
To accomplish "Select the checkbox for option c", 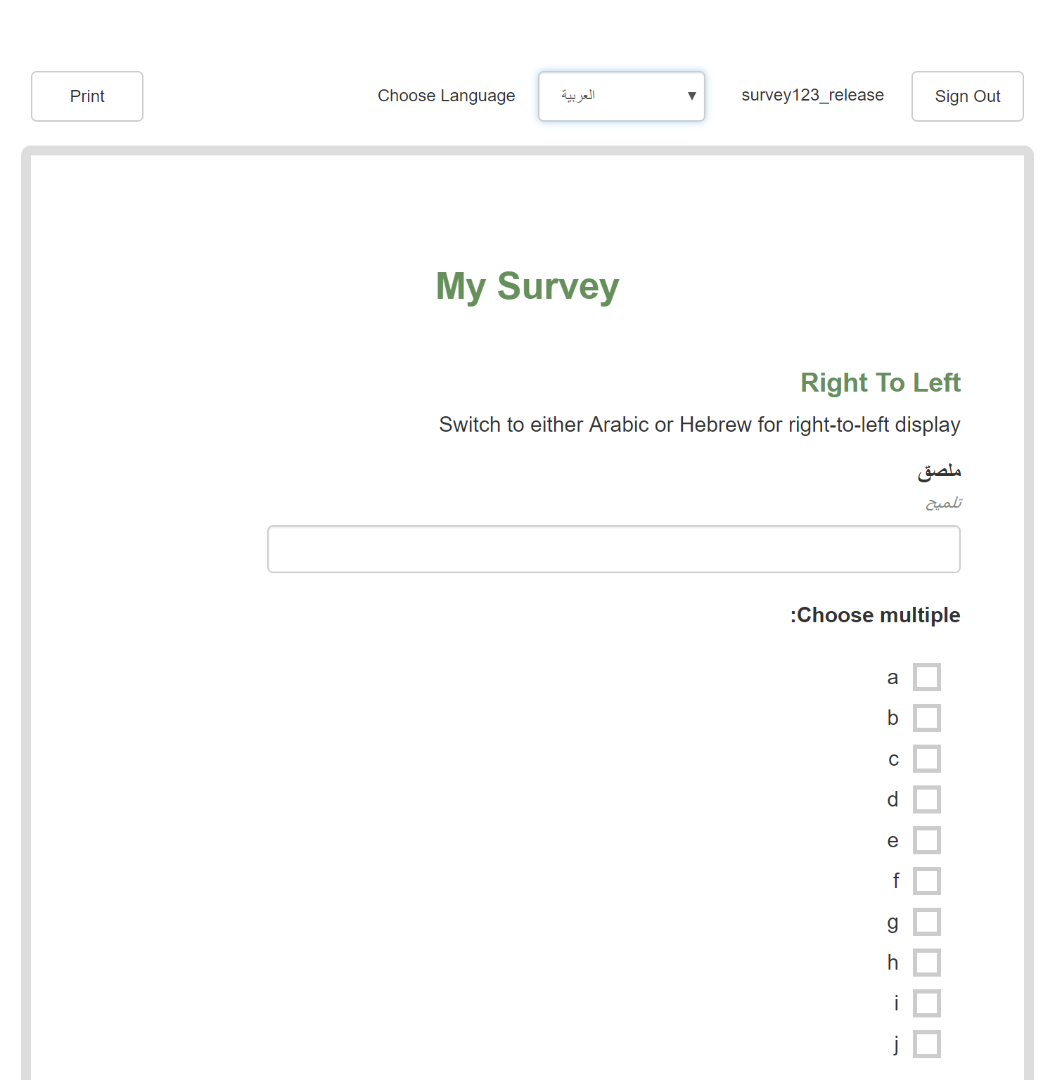I will click(x=927, y=759).
